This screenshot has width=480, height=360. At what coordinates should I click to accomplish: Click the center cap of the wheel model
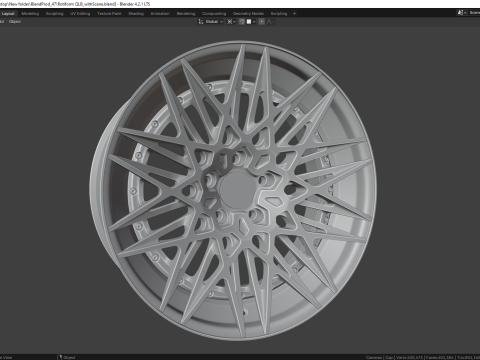coord(237,189)
